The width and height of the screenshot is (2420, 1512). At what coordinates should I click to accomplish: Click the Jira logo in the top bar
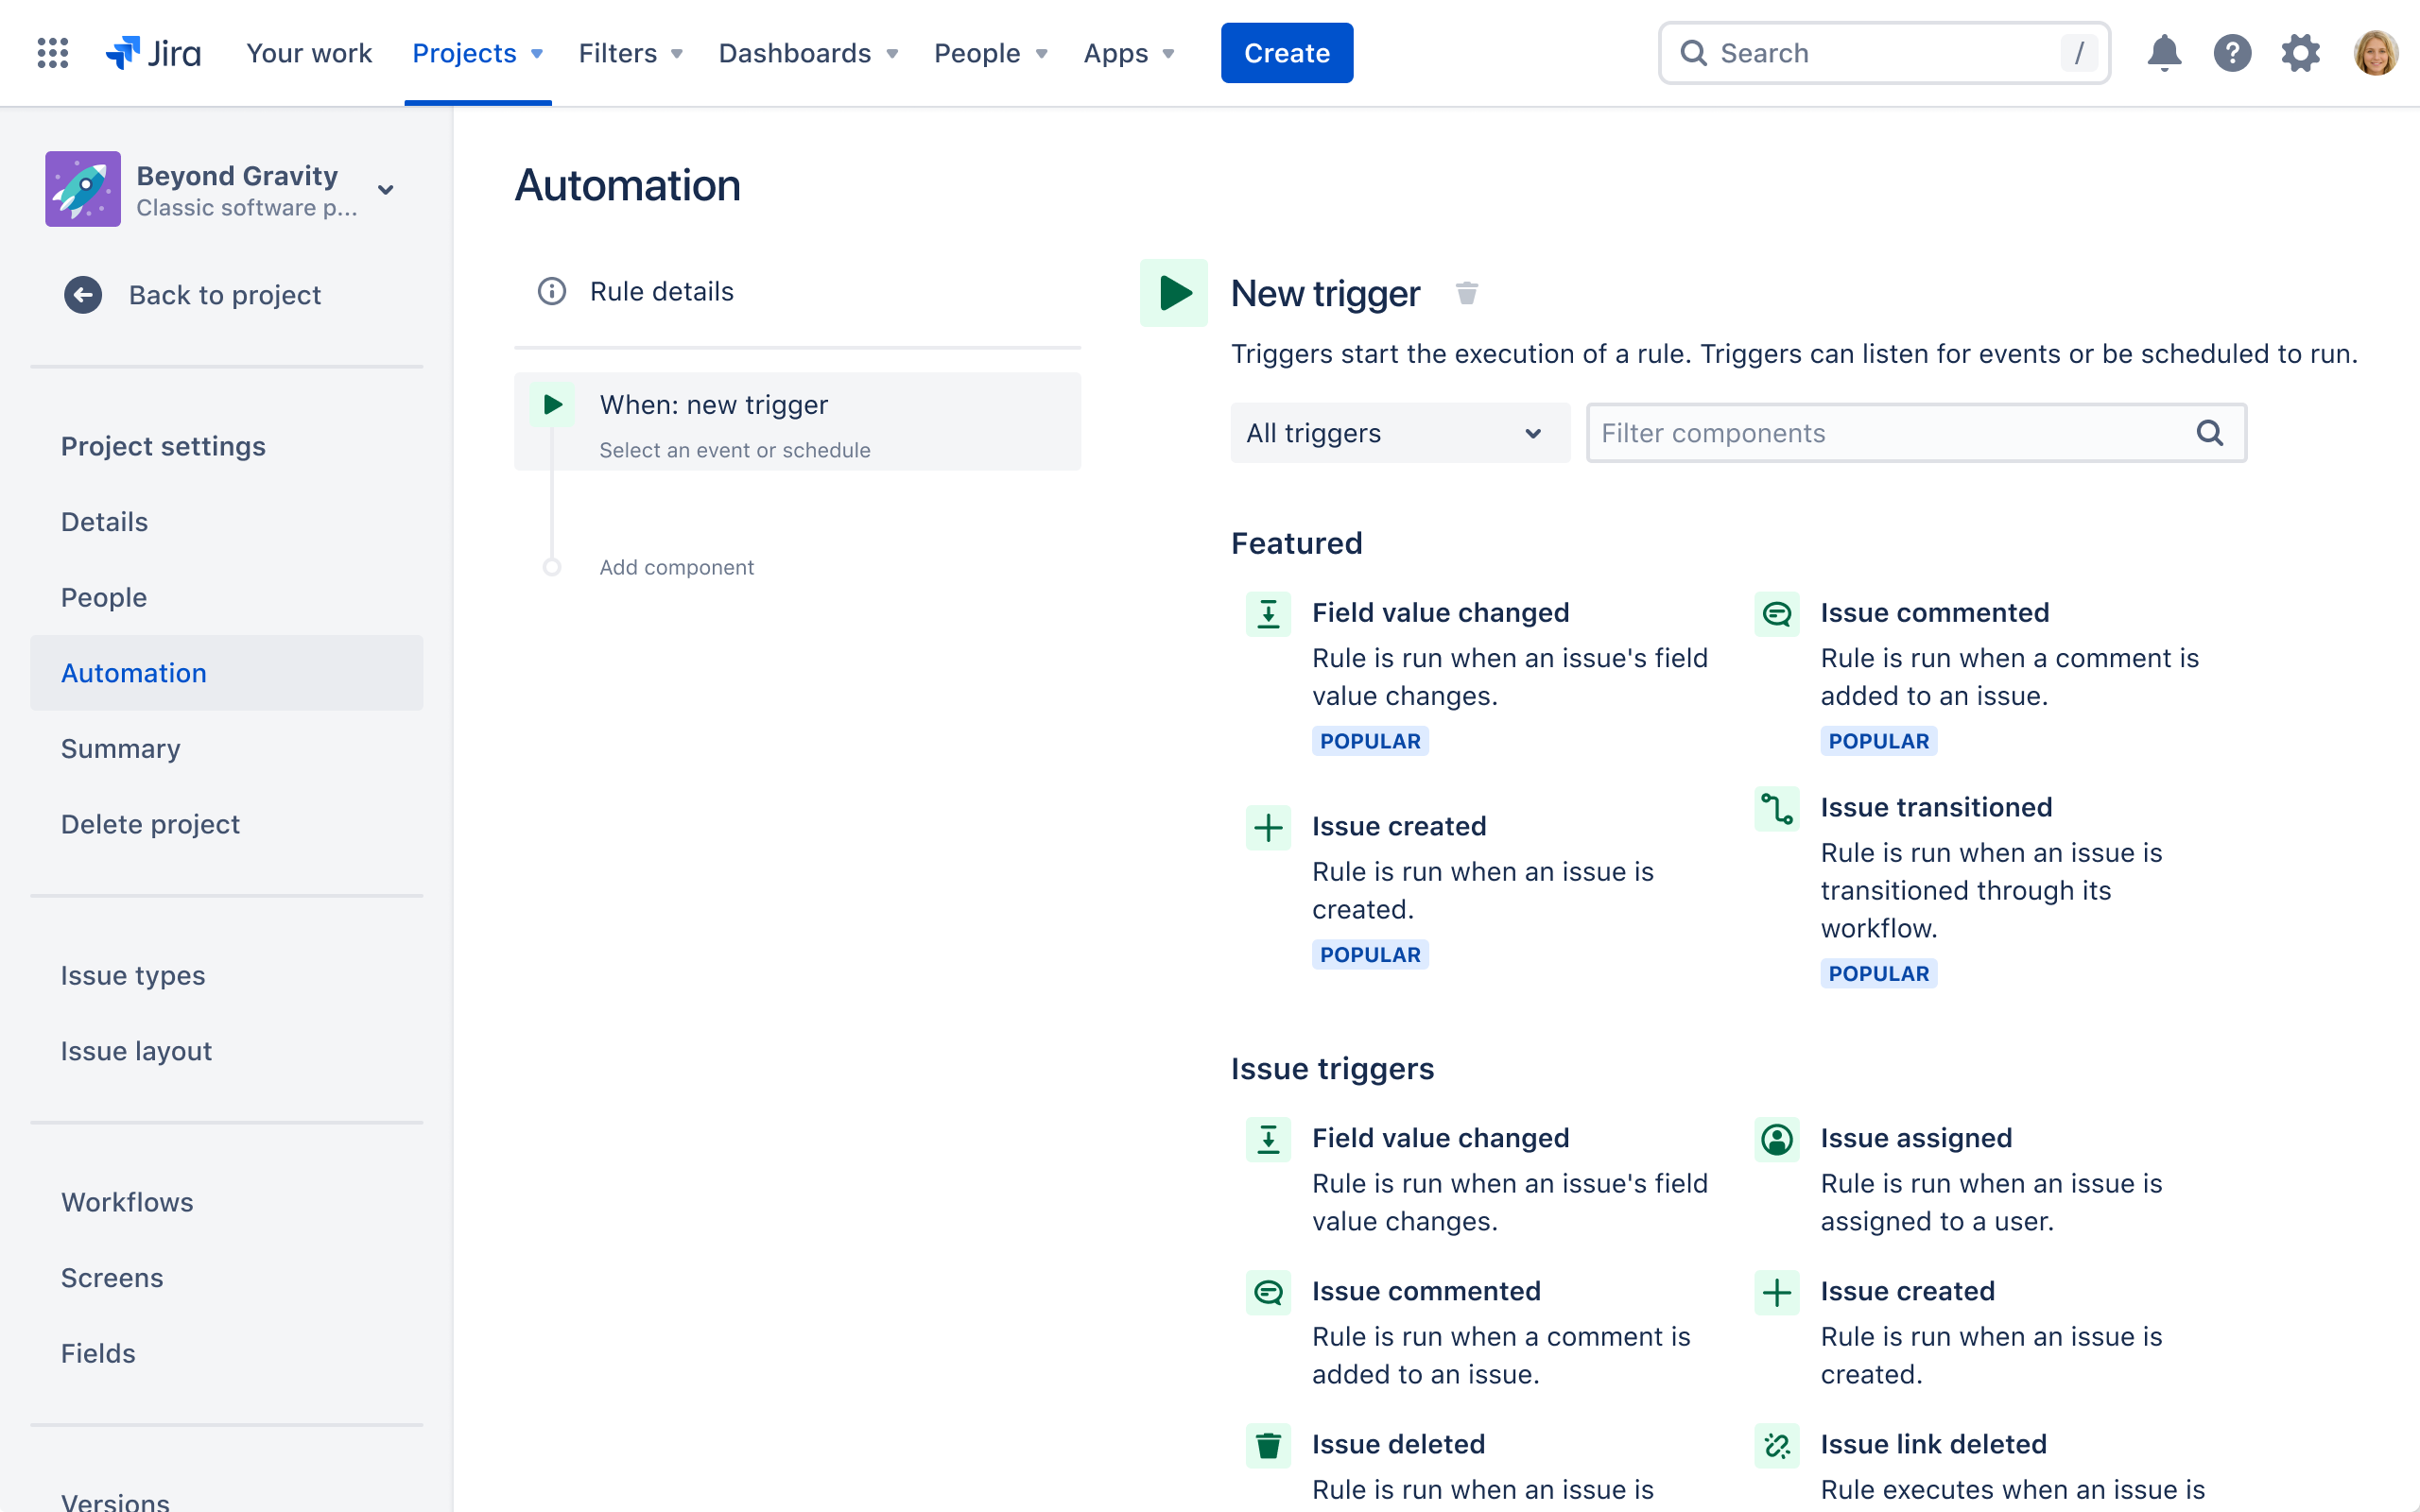pyautogui.click(x=152, y=52)
